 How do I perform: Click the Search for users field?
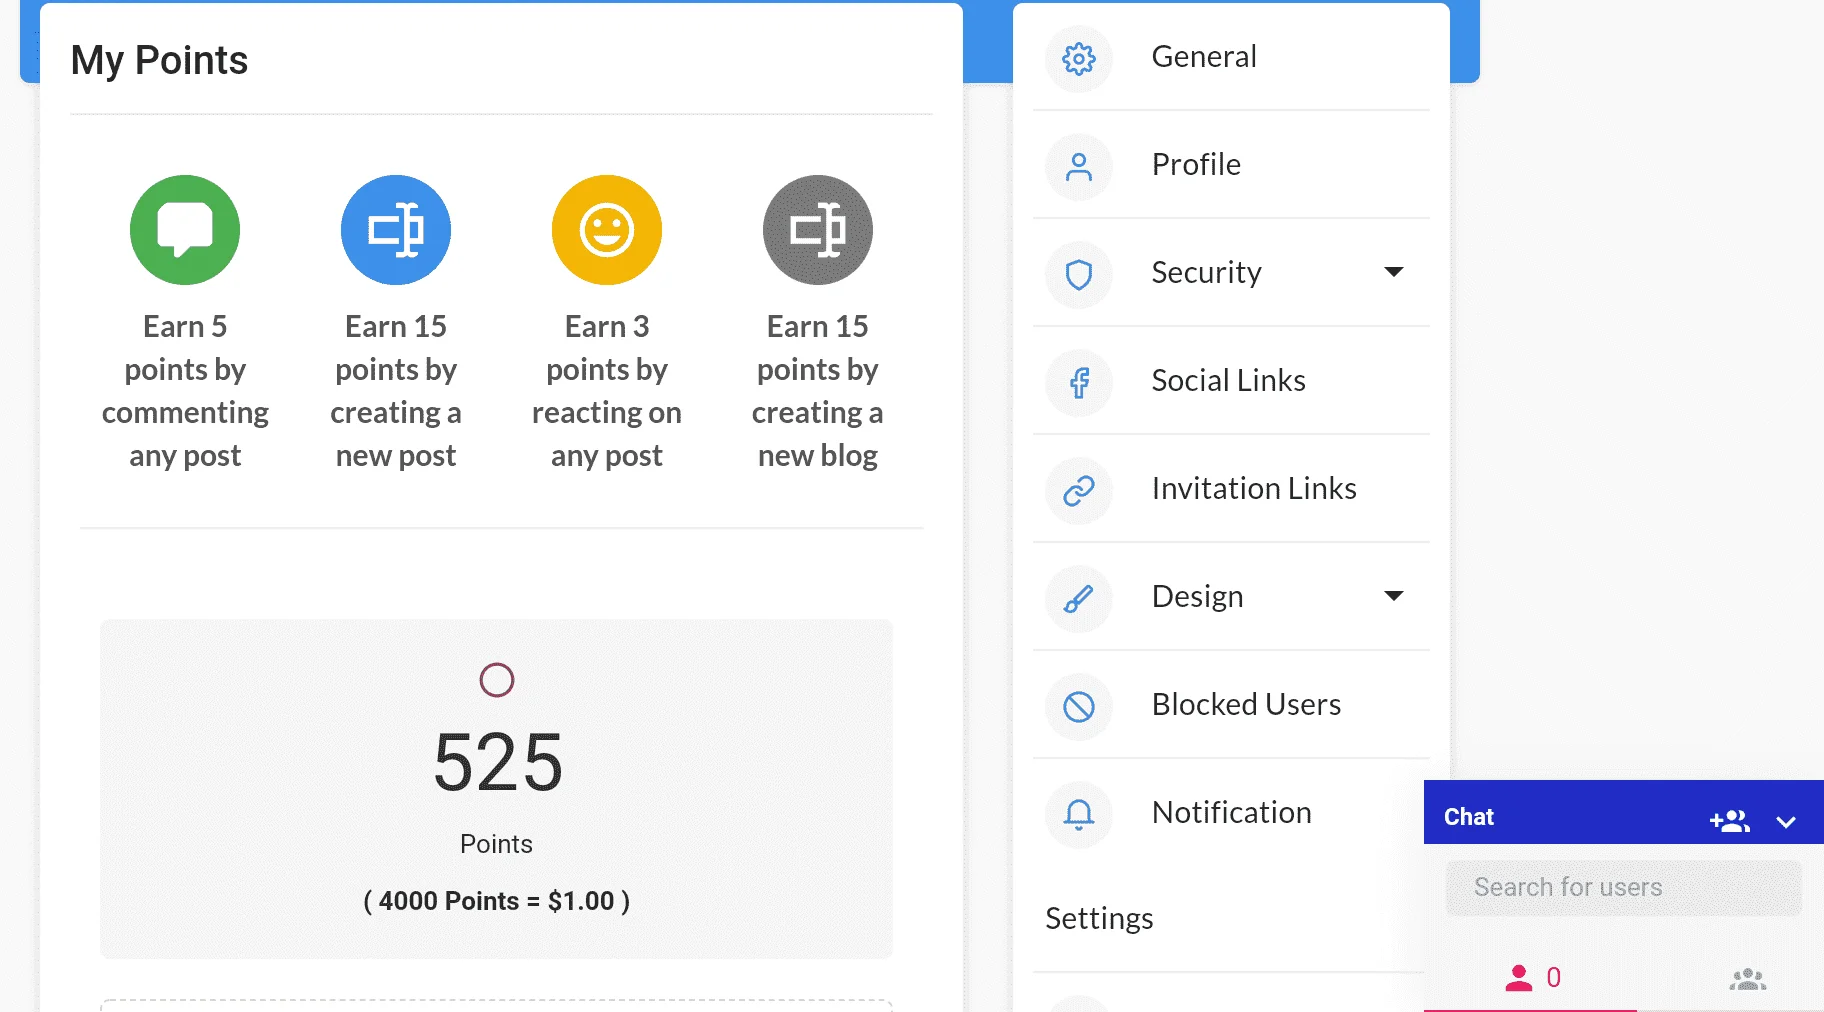[x=1623, y=888]
